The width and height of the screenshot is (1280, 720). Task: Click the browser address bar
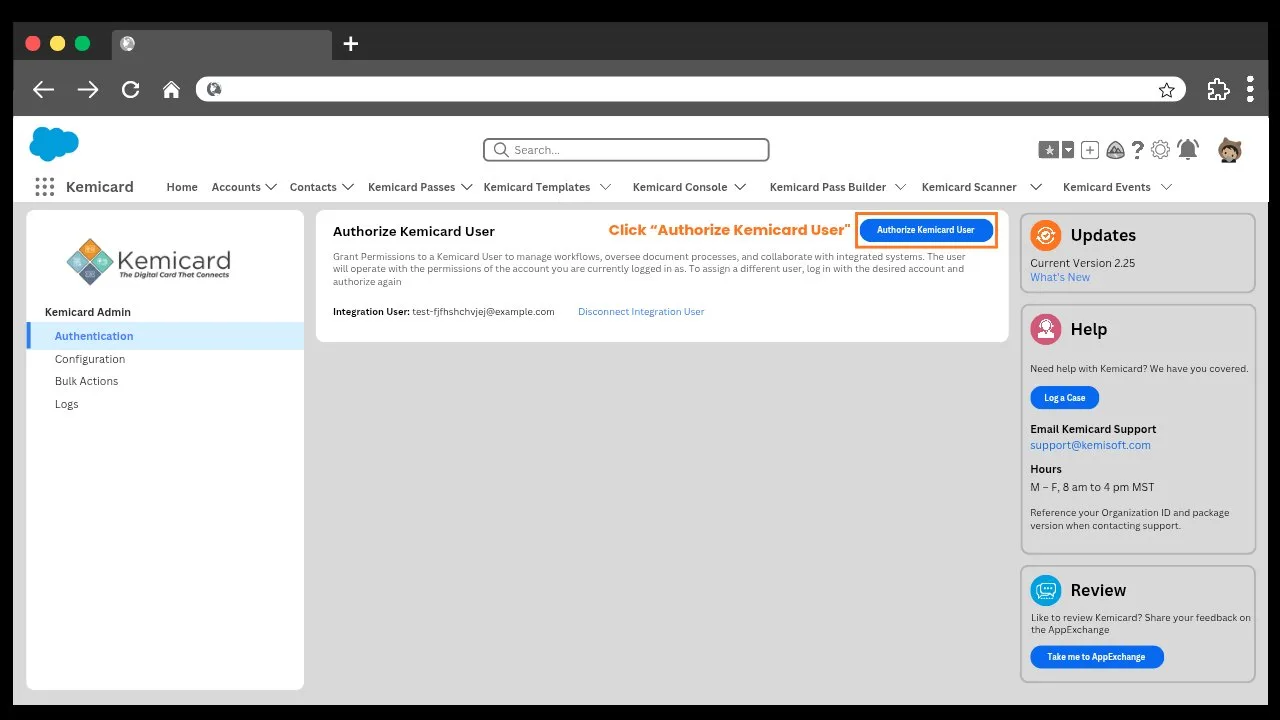pyautogui.click(x=691, y=90)
